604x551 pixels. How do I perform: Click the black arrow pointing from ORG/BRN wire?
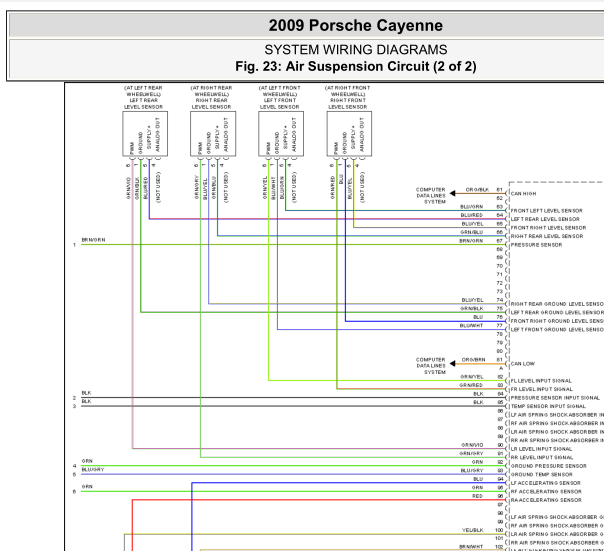pos(453,363)
